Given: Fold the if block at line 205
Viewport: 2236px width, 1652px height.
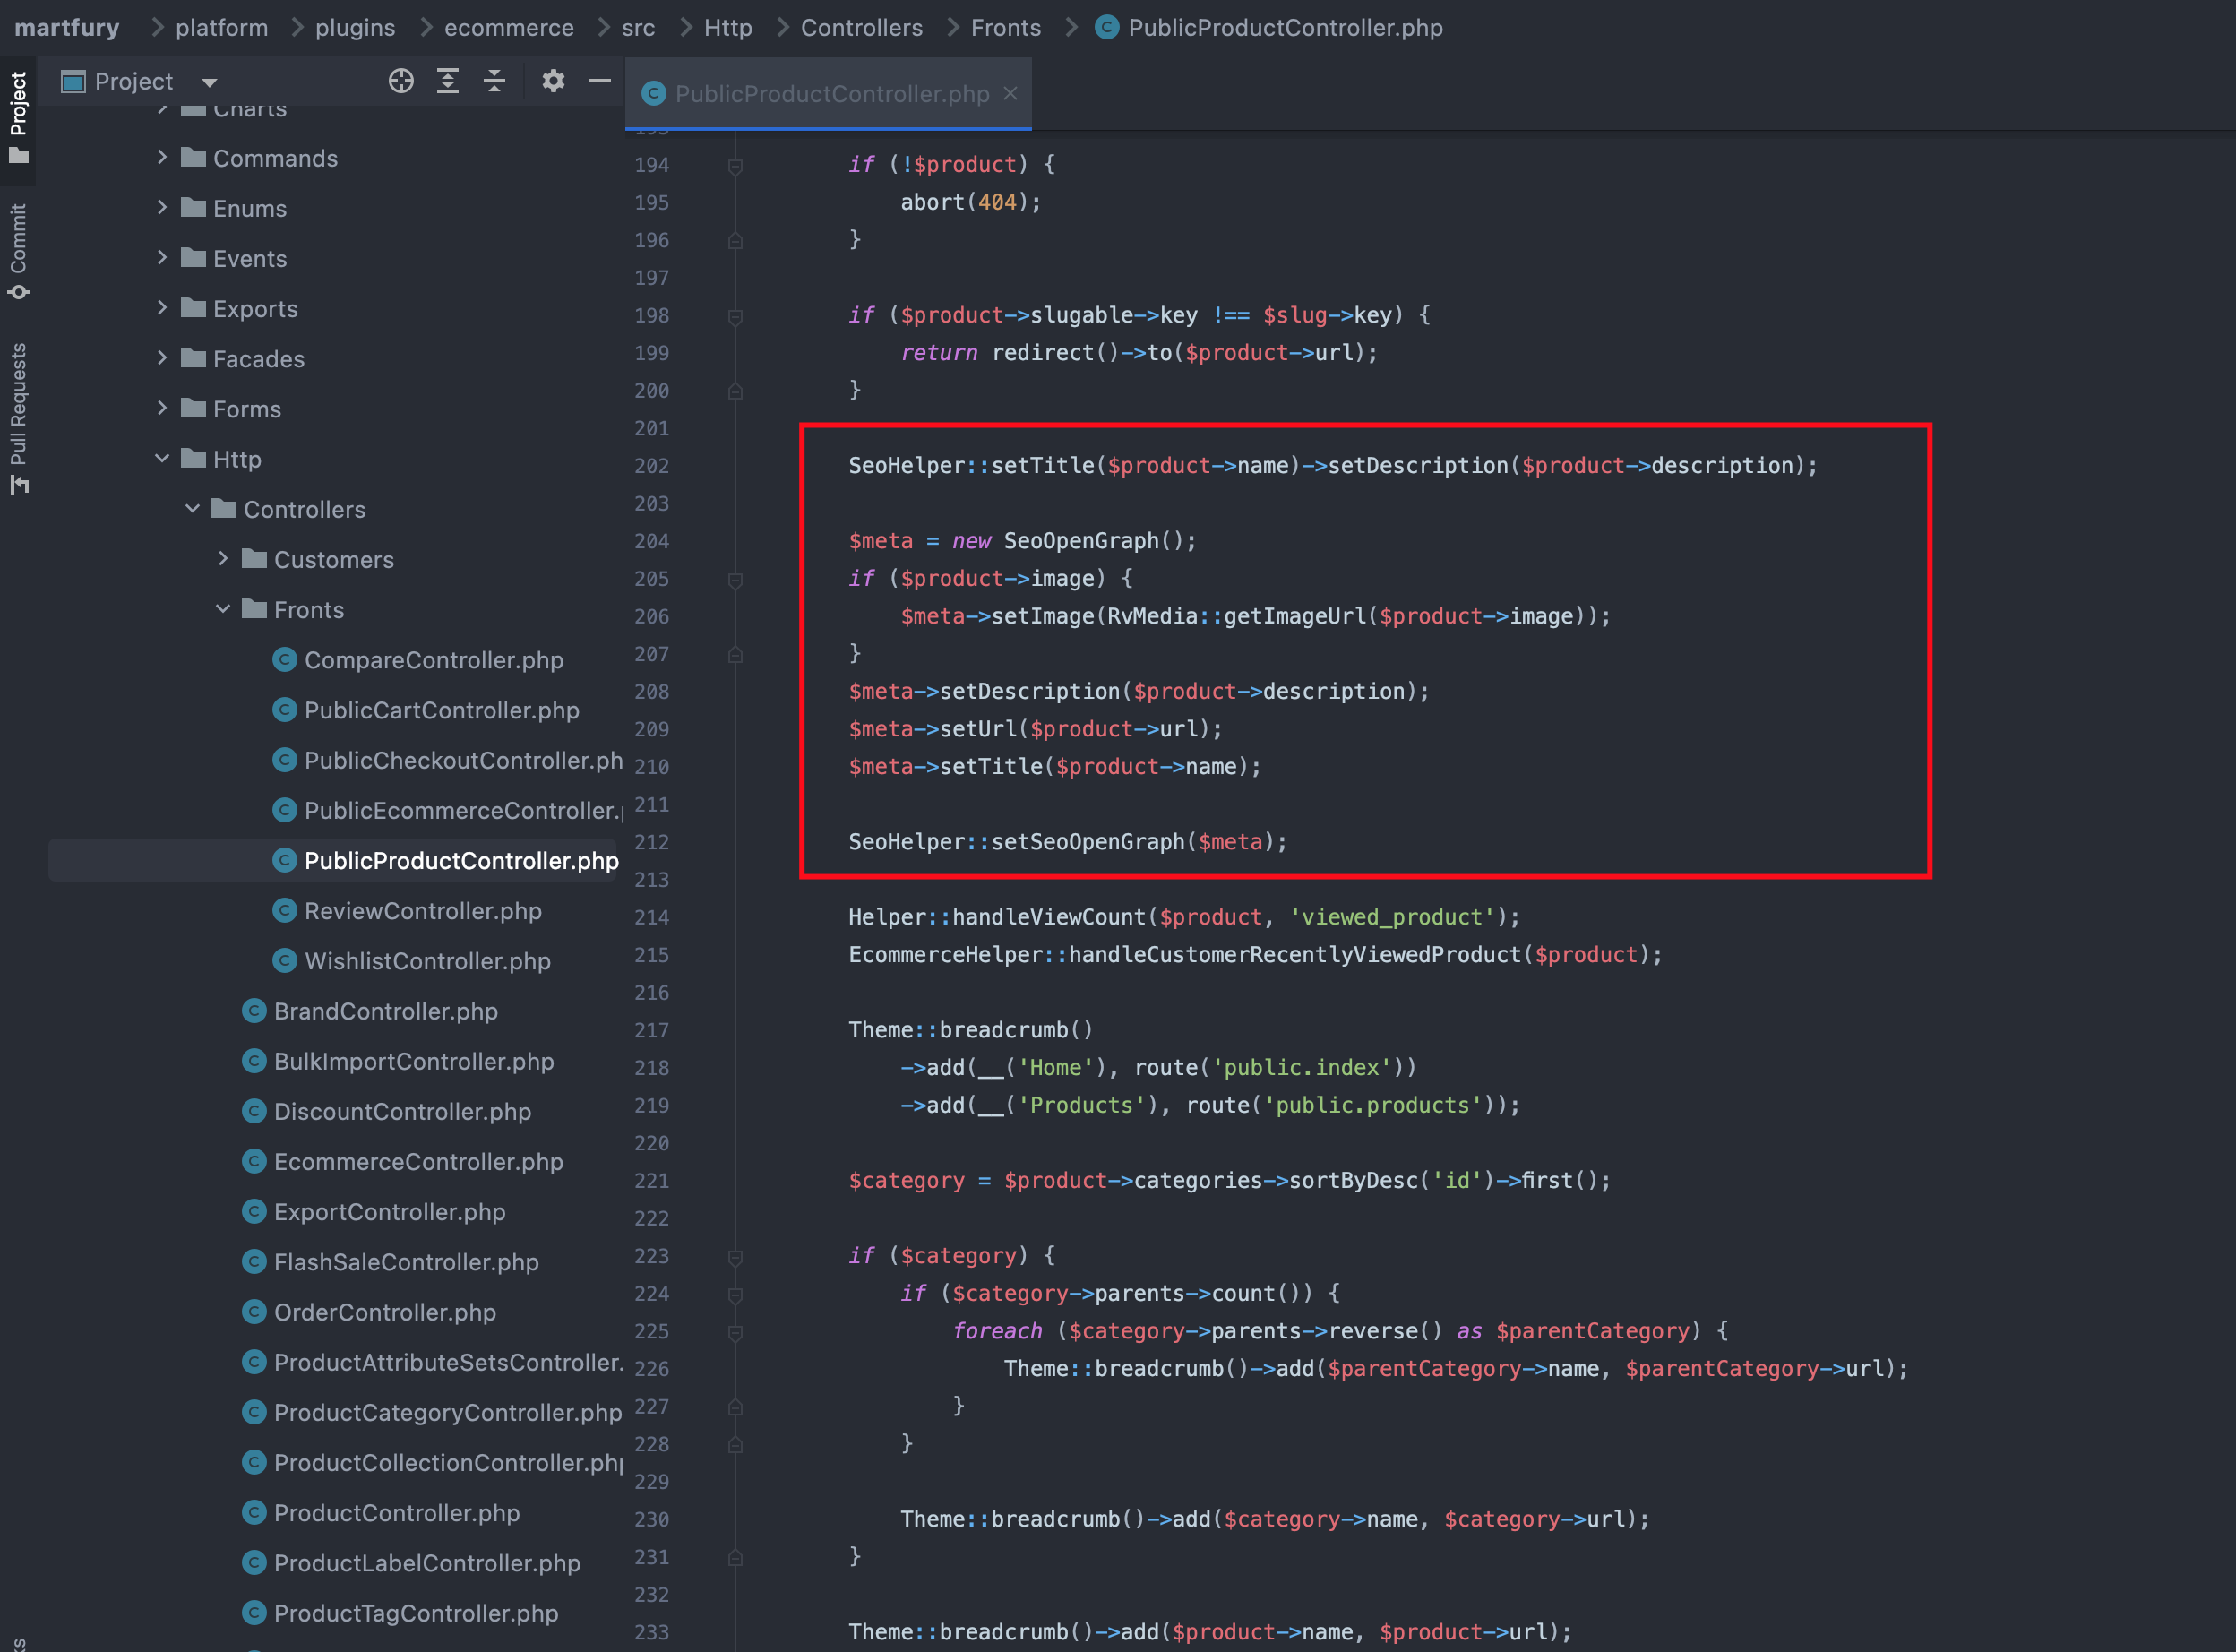Looking at the screenshot, I should pyautogui.click(x=735, y=580).
